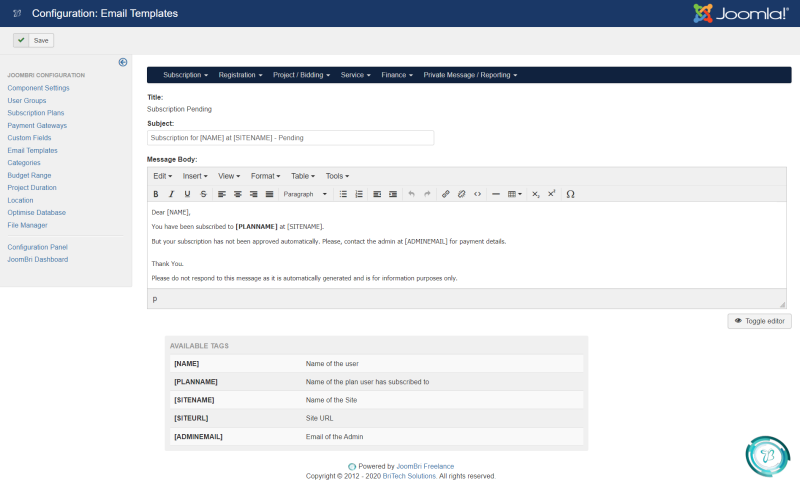
Task: Undo the last edit
Action: (411, 194)
